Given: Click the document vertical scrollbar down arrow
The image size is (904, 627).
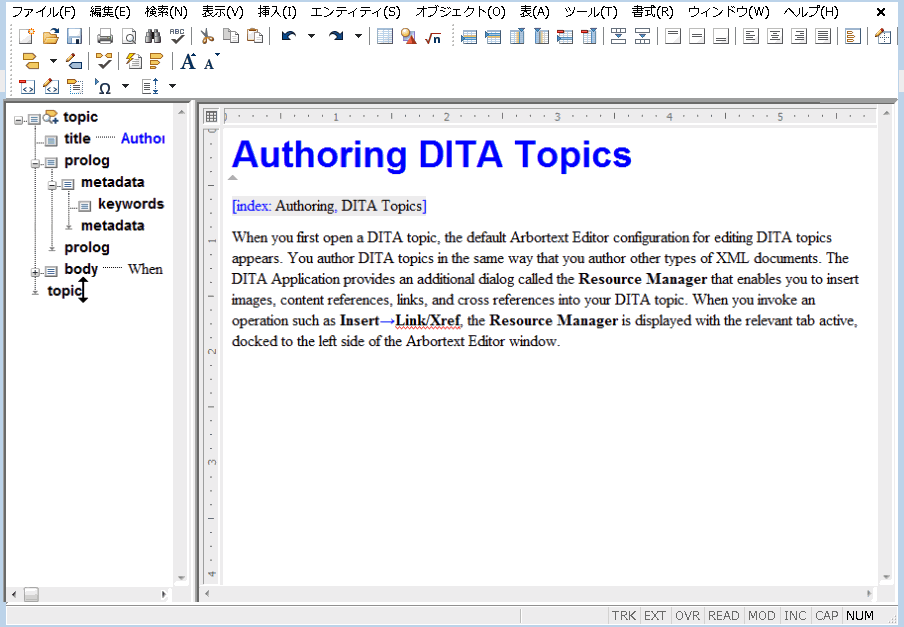Looking at the screenshot, I should [x=886, y=577].
